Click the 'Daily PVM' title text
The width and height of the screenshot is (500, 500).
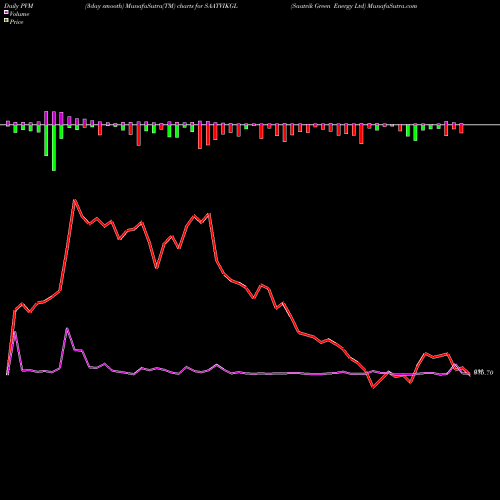[19, 6]
